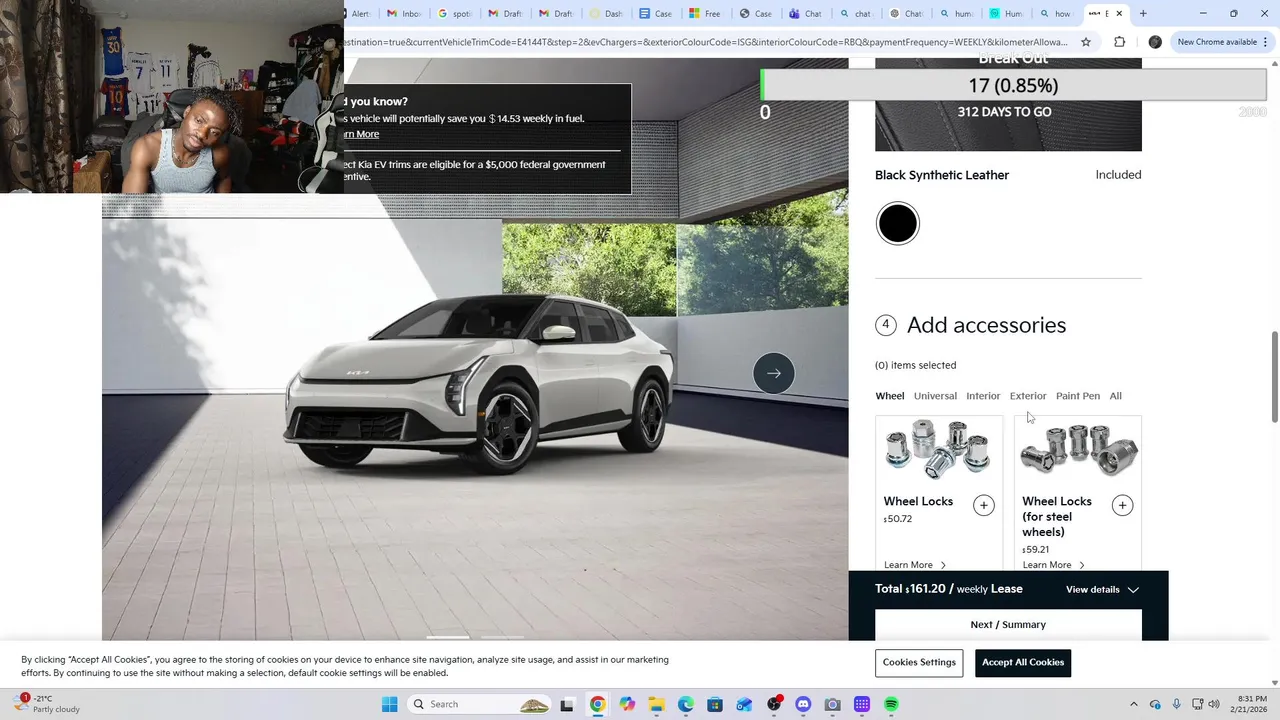Open the purple grid app on the taskbar
1280x720 pixels.
click(862, 704)
